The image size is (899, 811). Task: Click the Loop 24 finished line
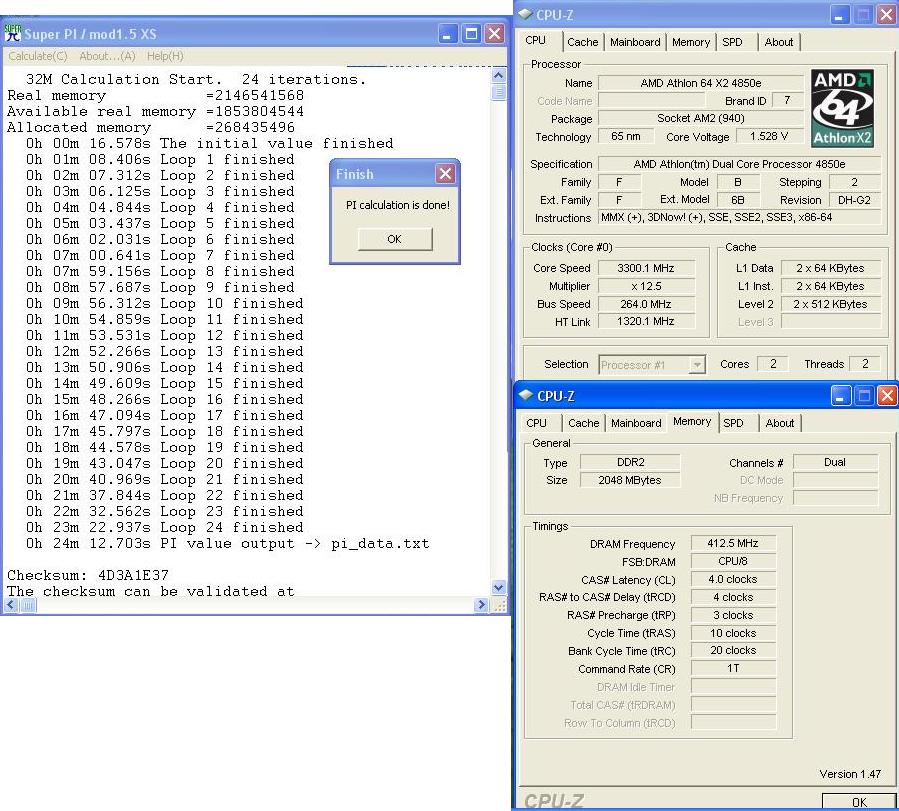(x=165, y=527)
